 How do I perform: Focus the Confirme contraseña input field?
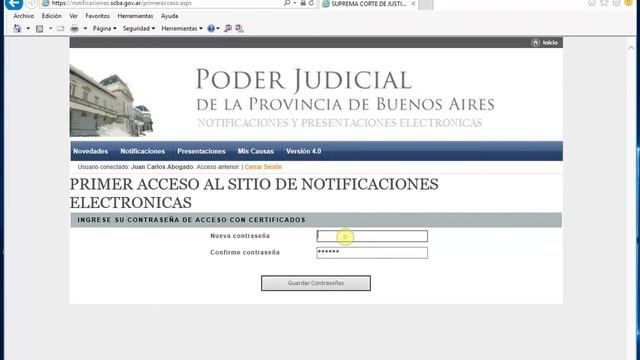[372, 253]
